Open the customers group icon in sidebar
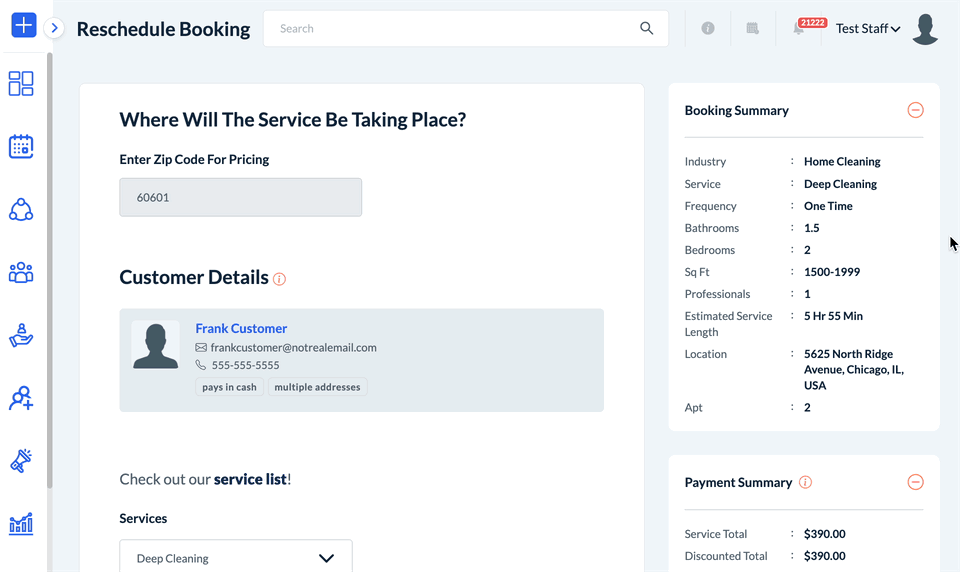 tap(21, 272)
